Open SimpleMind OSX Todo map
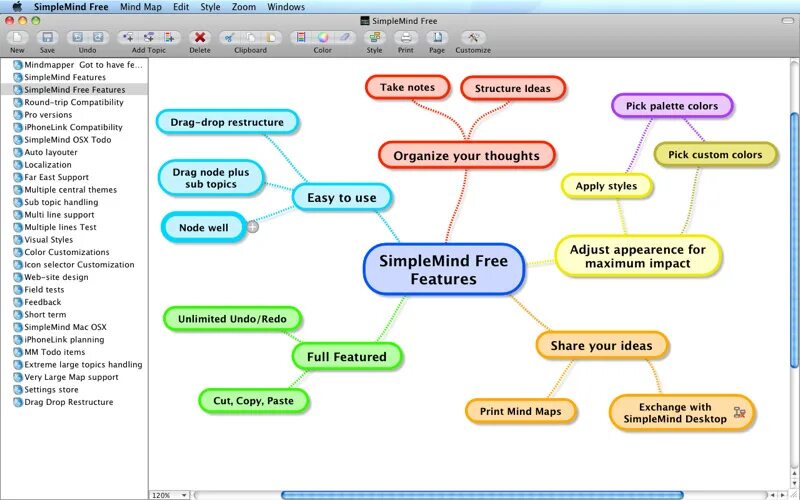Screen dimensions: 800x500 coord(74,139)
